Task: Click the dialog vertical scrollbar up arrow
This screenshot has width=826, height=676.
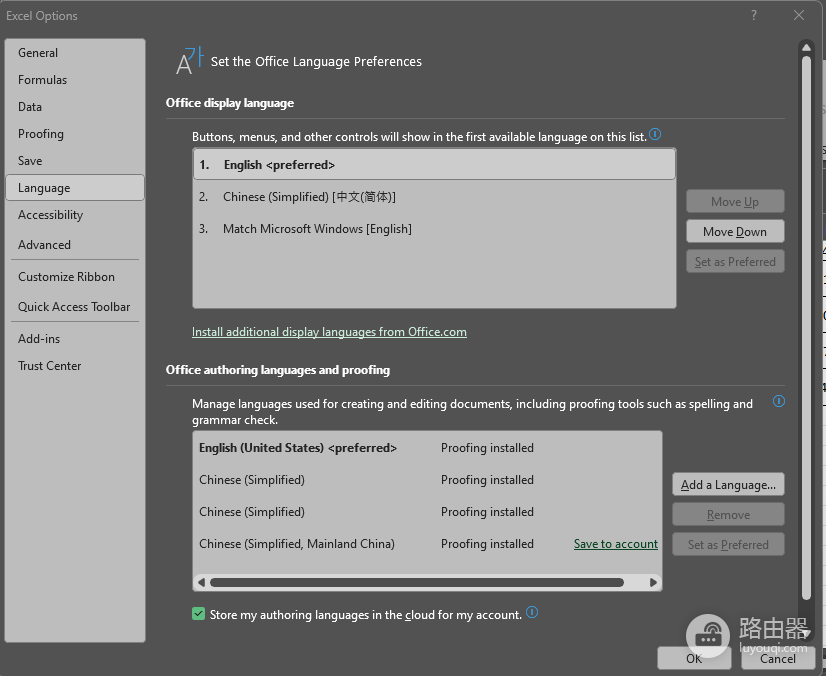Action: click(806, 47)
